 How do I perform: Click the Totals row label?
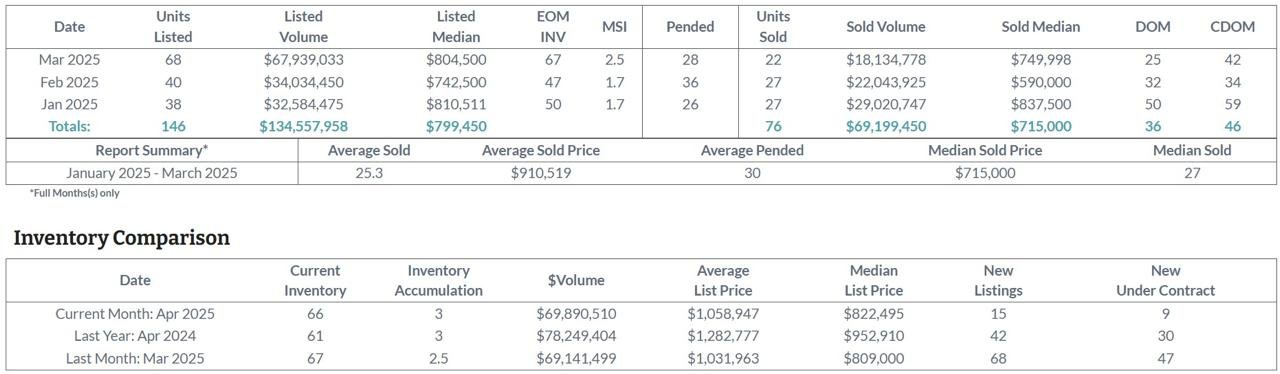pos(69,126)
